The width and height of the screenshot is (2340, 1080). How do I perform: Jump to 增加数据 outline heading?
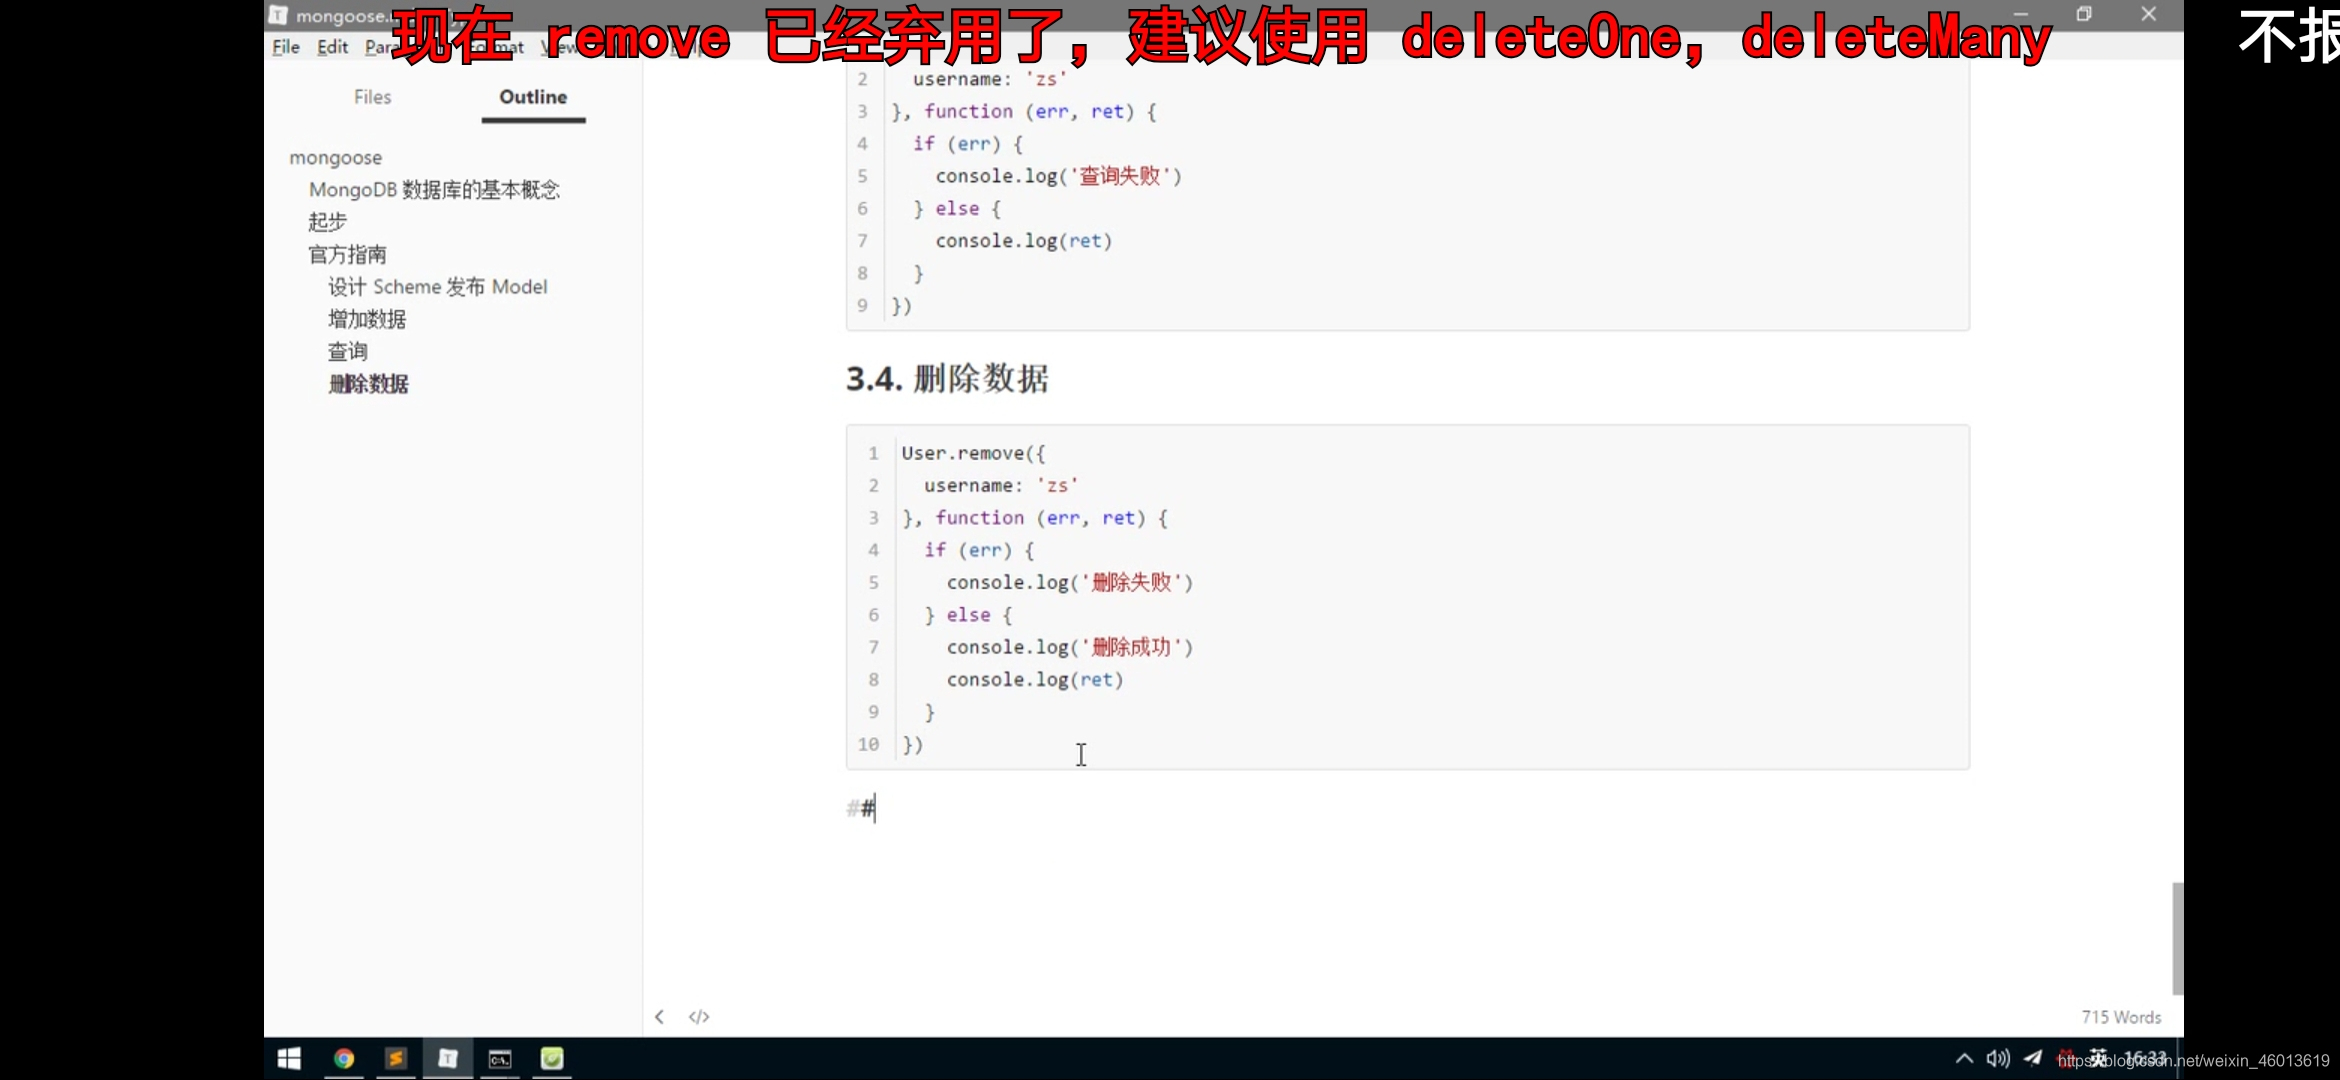(367, 320)
